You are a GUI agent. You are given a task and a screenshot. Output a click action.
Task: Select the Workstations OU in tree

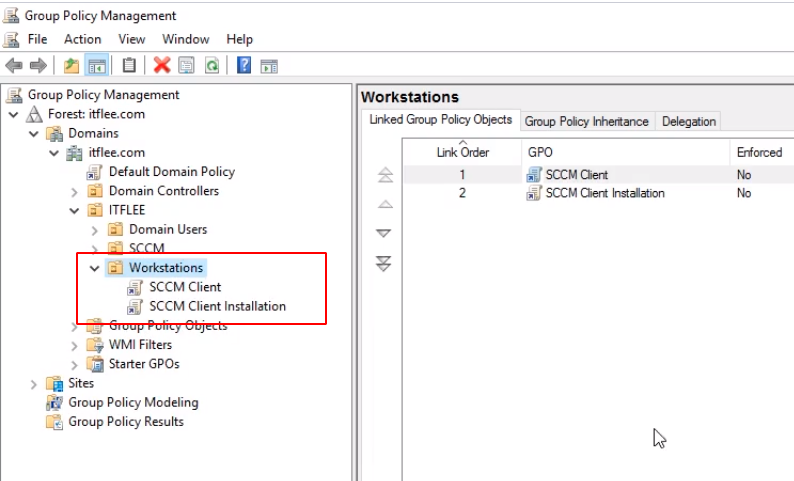click(x=166, y=268)
